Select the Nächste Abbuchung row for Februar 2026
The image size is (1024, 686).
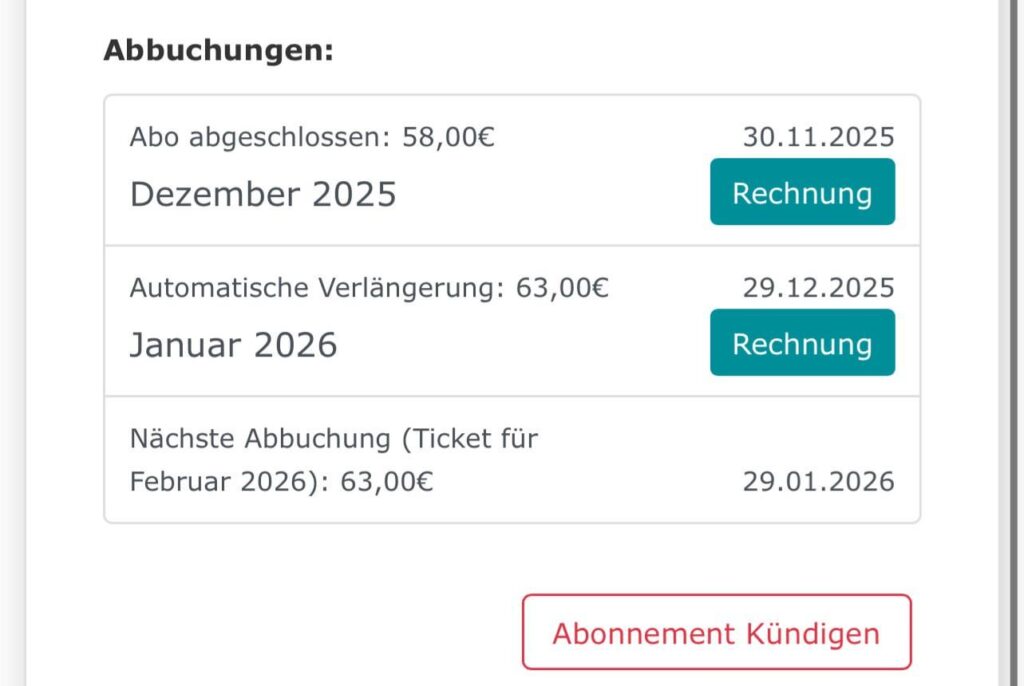coord(400,458)
